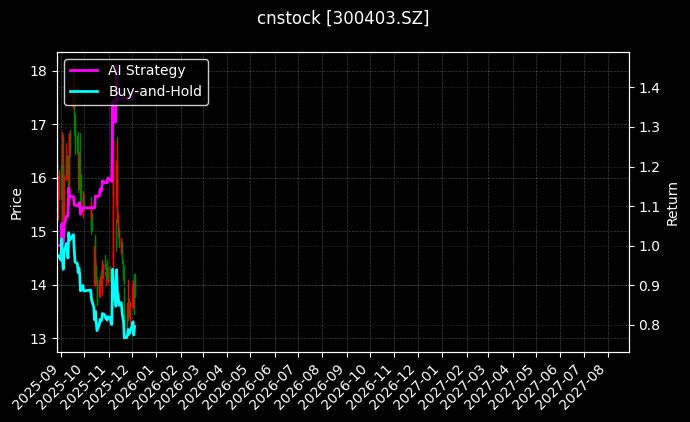Select the cyan Buy-and-Hold legend swatch
690x422 pixels.
click(83, 91)
